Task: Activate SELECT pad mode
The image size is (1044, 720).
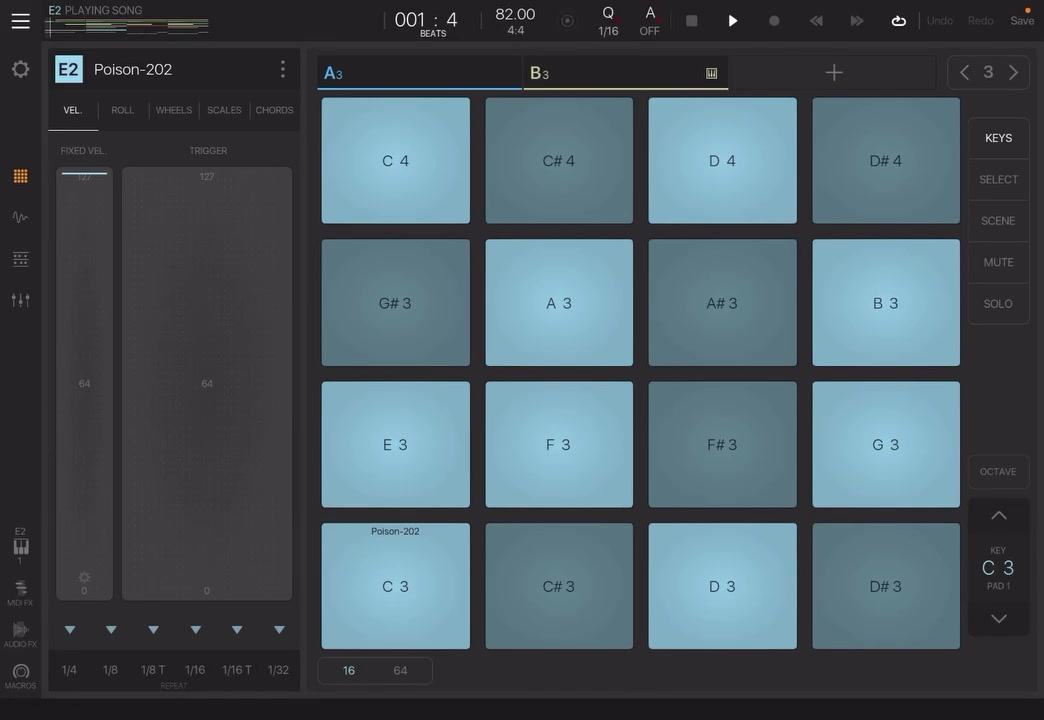Action: [998, 180]
